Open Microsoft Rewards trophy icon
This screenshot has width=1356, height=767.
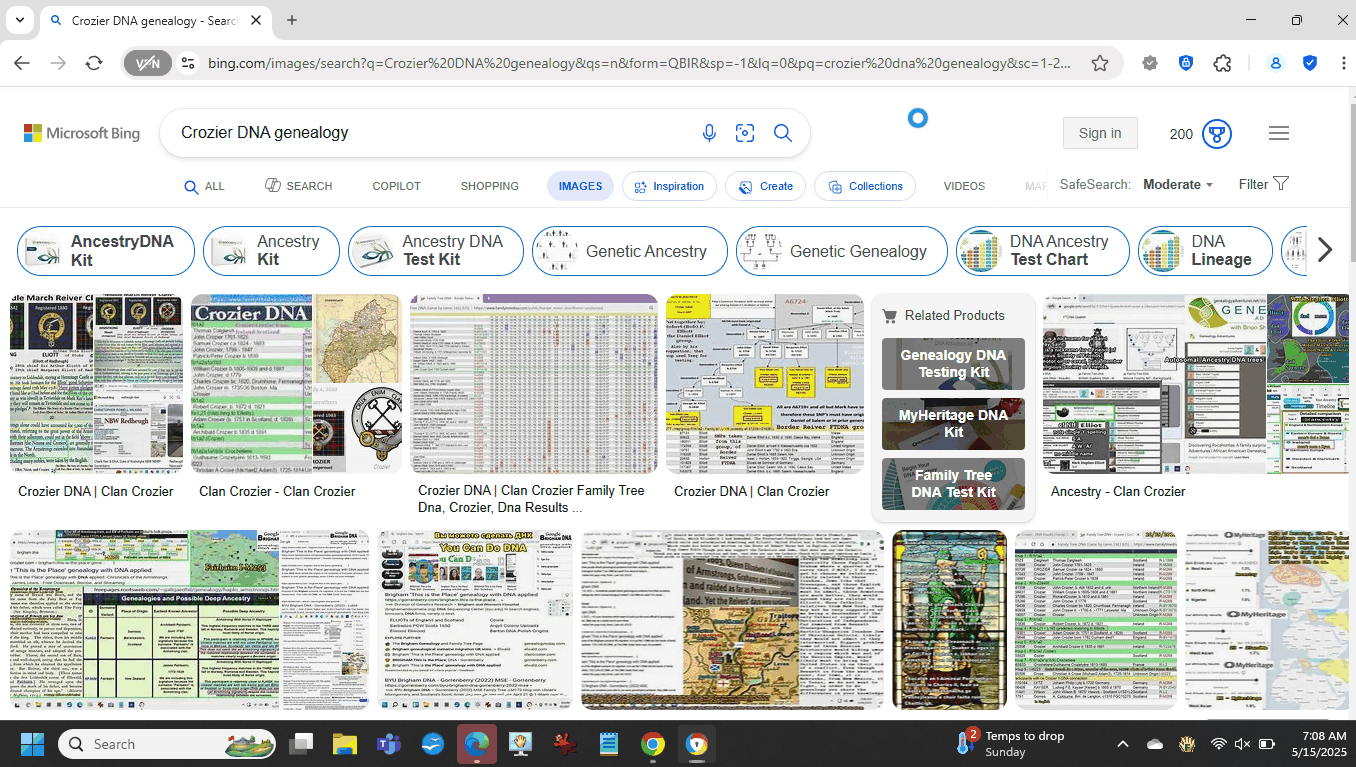pyautogui.click(x=1217, y=133)
